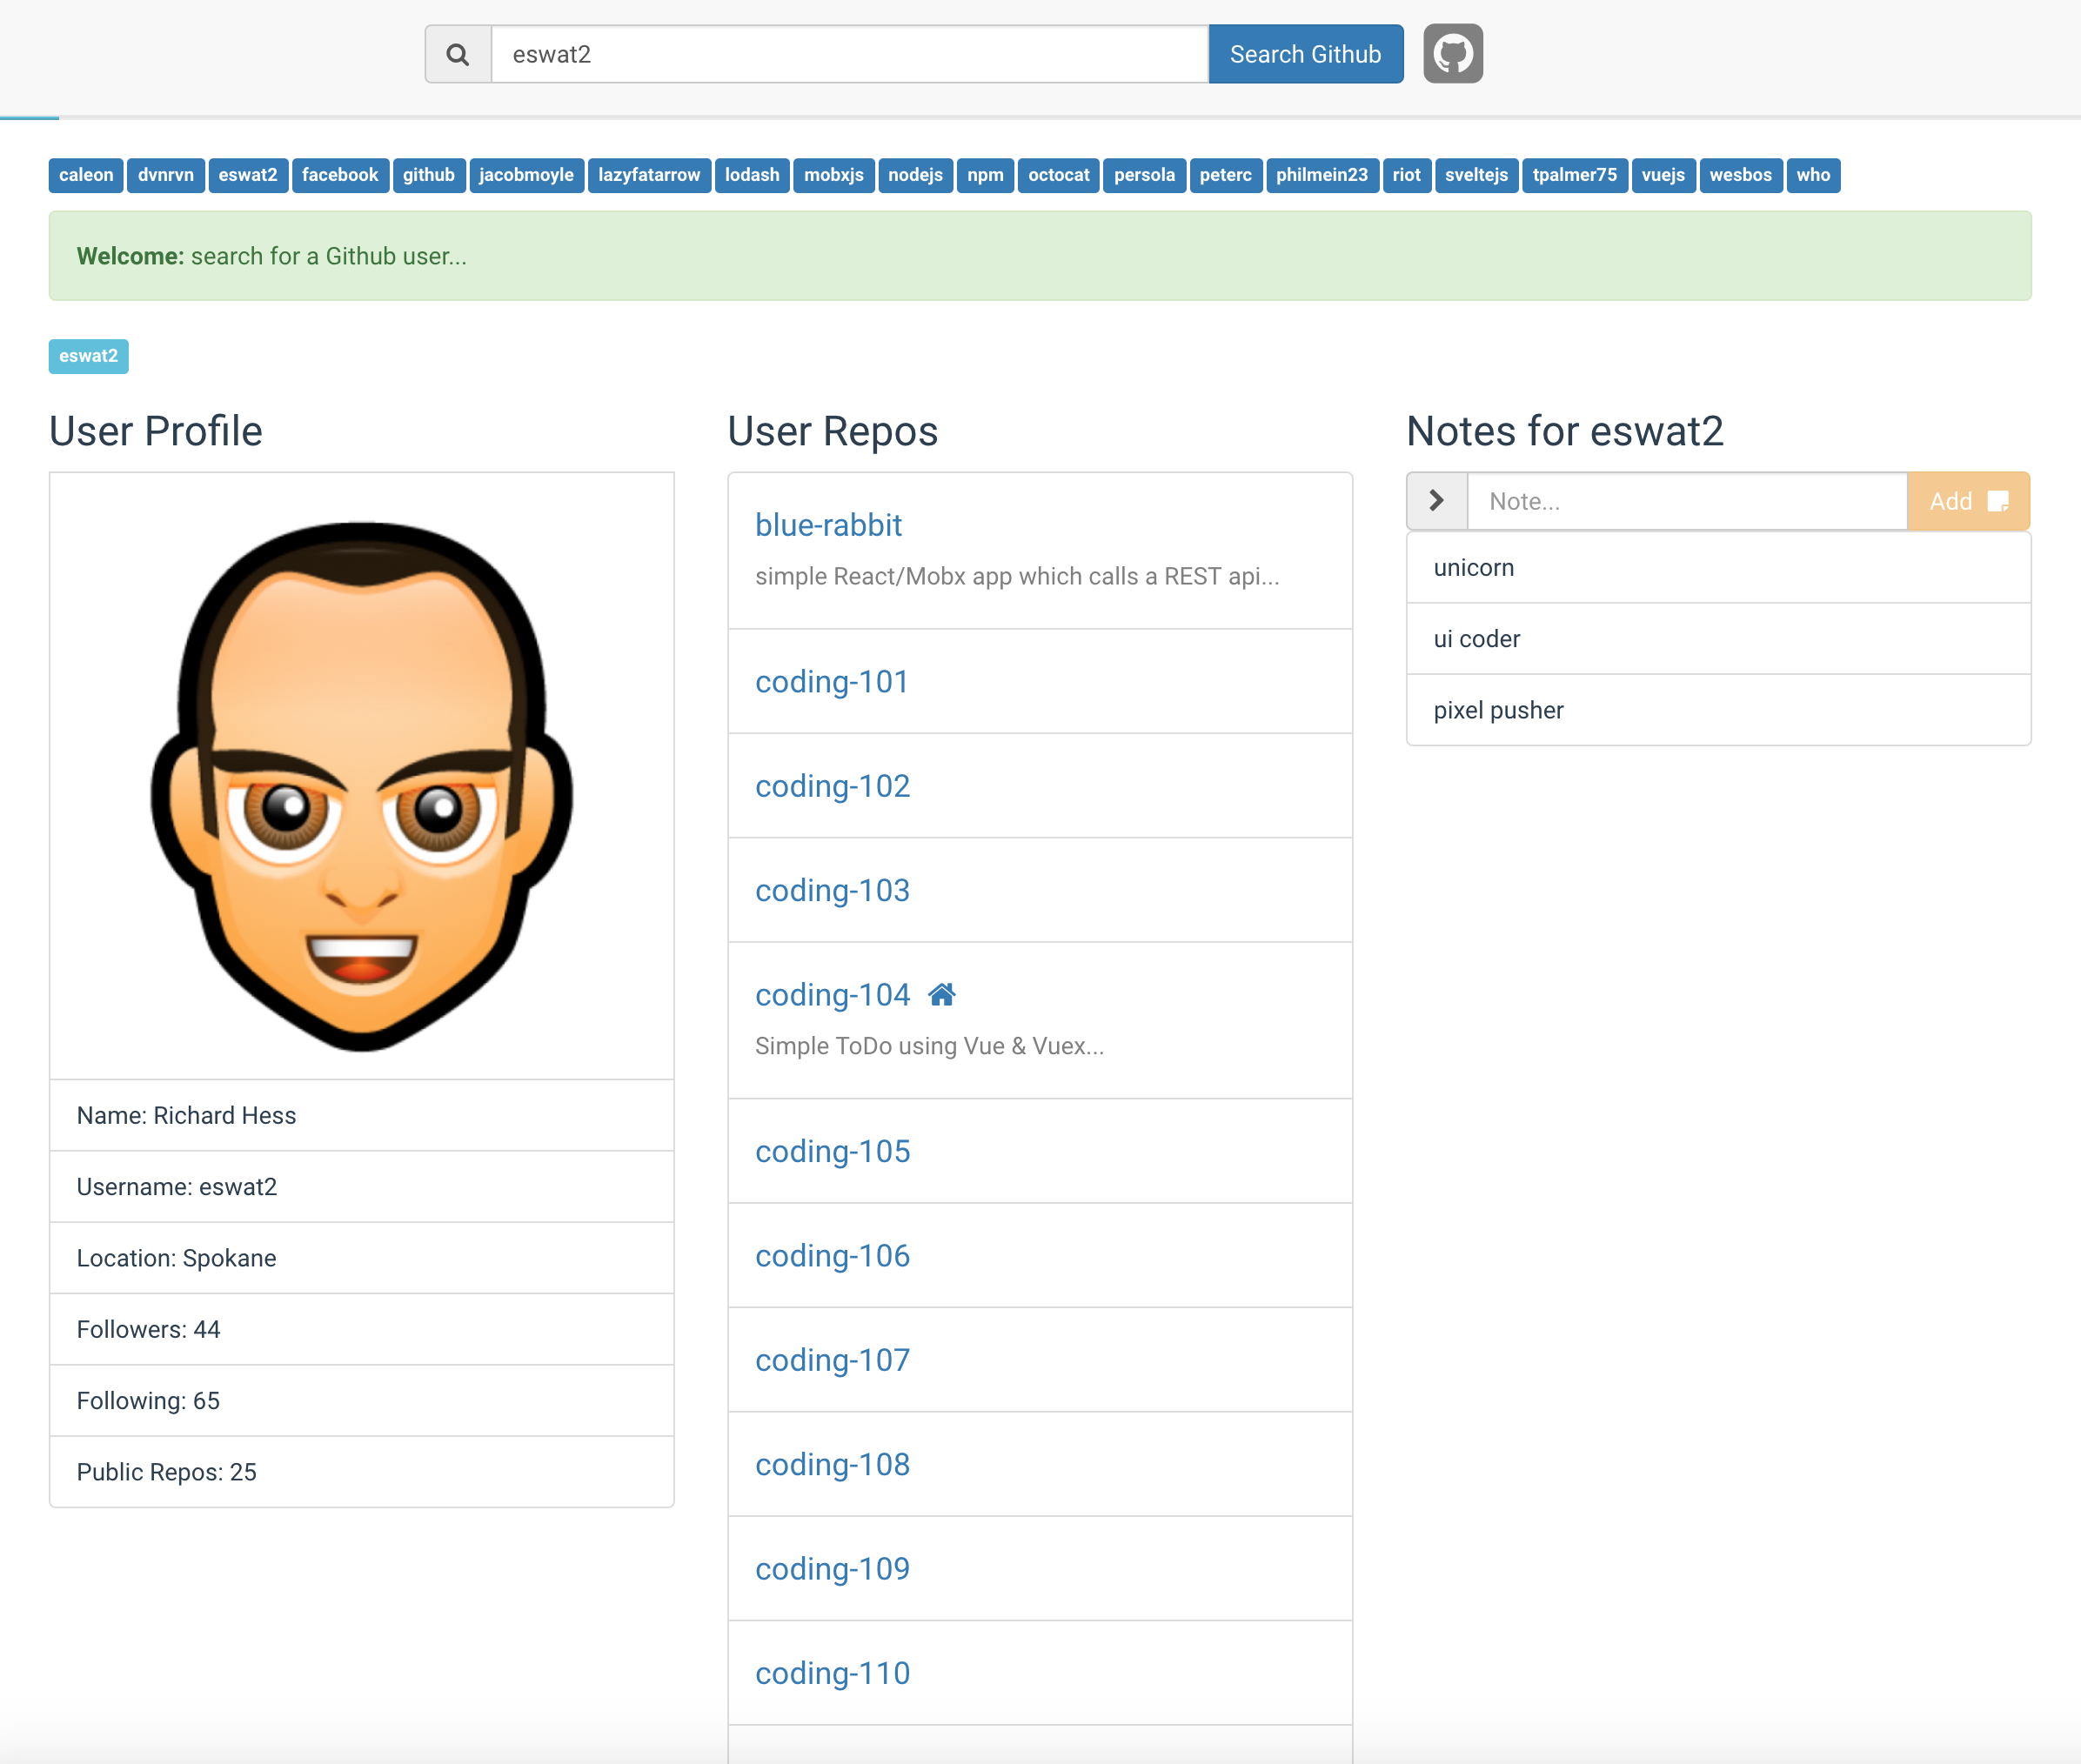Click the Search Github button
This screenshot has width=2081, height=1764.
tap(1305, 54)
